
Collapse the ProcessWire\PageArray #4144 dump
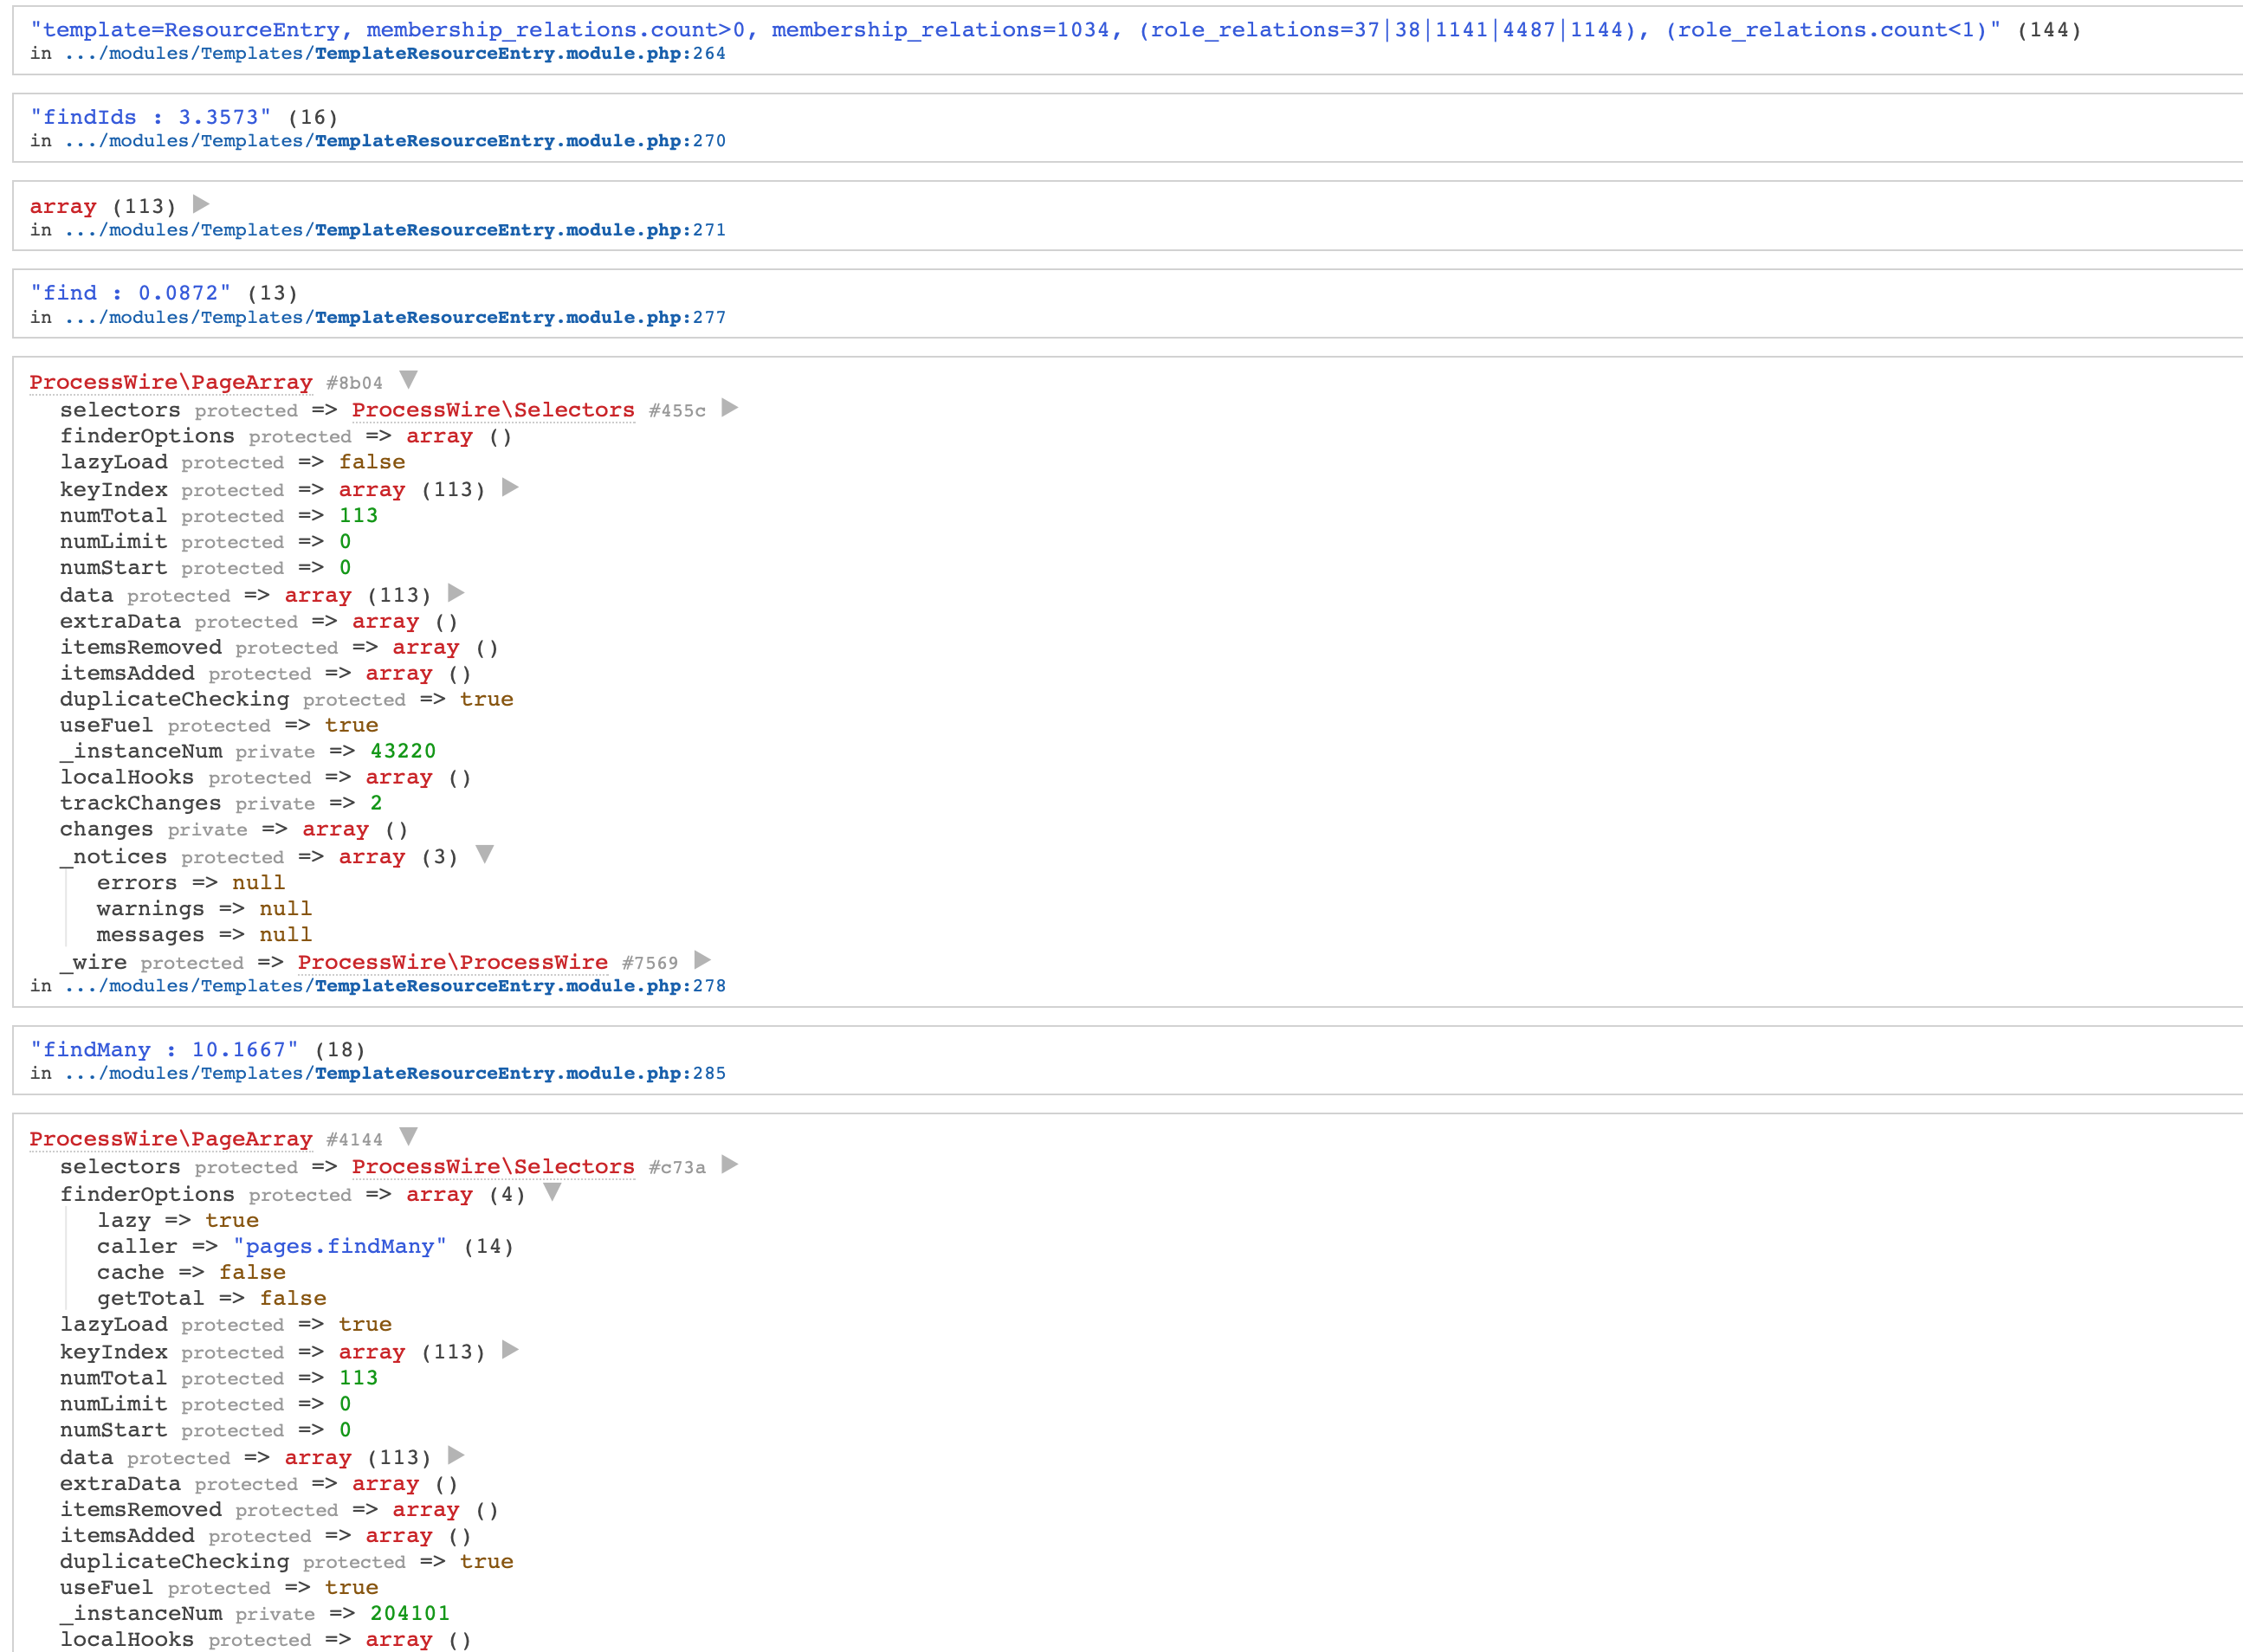[408, 1137]
